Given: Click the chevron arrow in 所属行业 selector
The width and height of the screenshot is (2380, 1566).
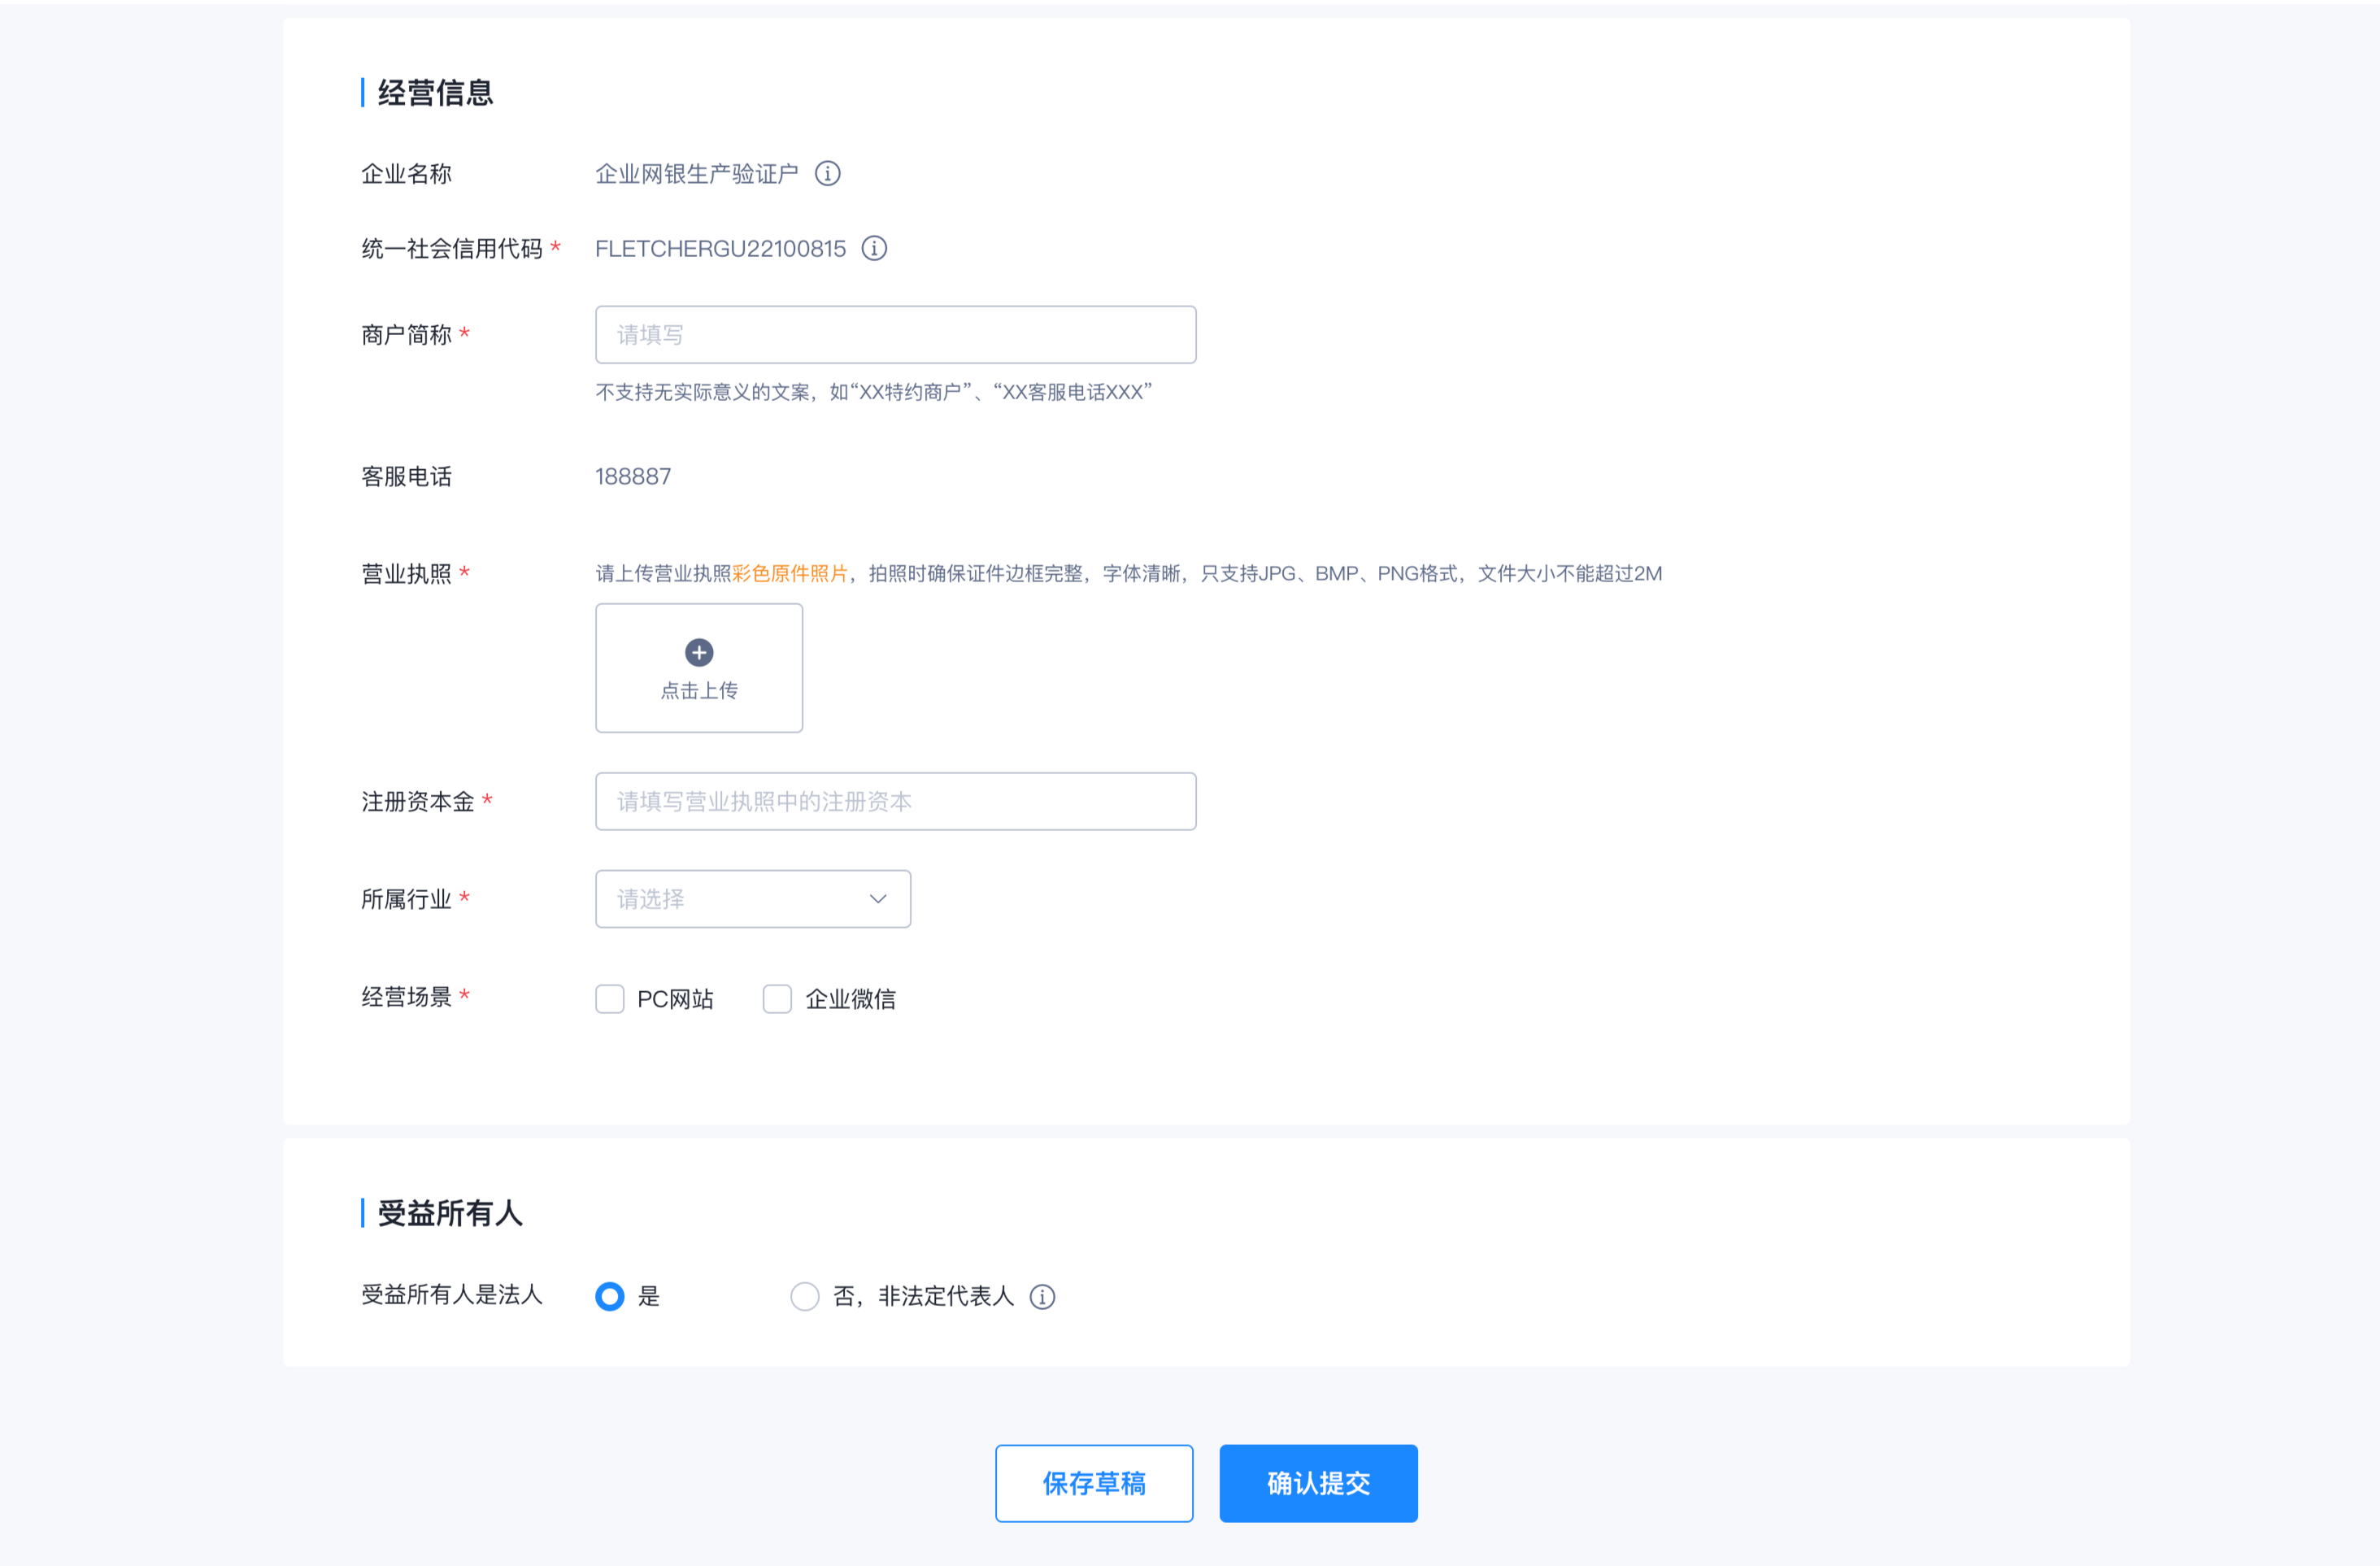Looking at the screenshot, I should pyautogui.click(x=878, y=899).
